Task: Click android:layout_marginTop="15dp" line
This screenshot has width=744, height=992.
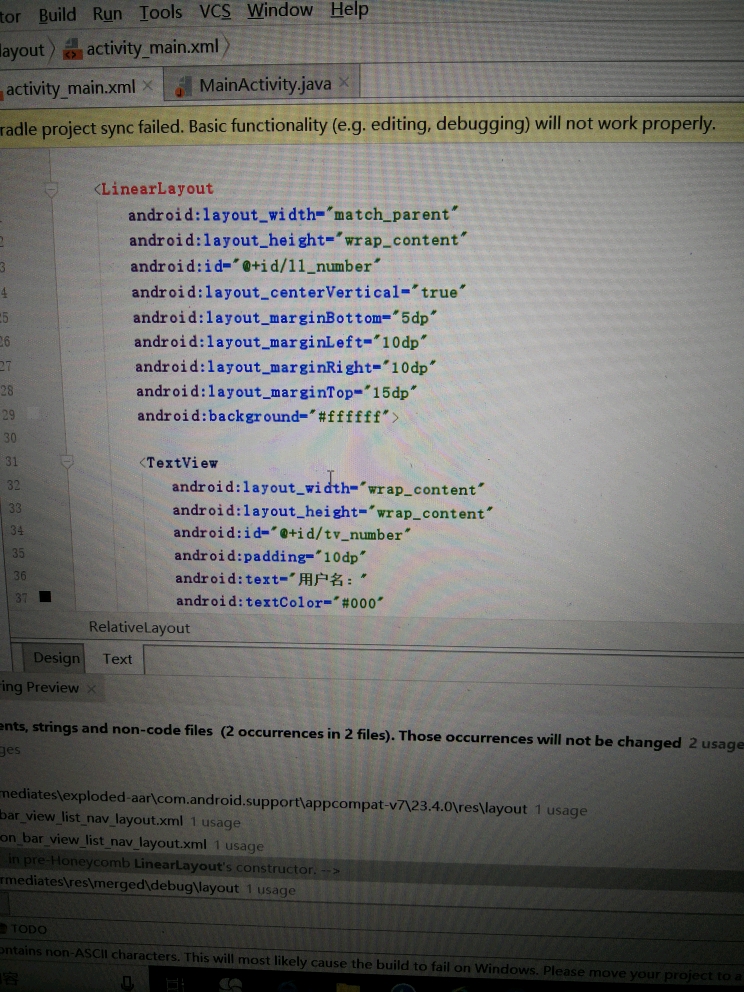Action: [x=277, y=392]
